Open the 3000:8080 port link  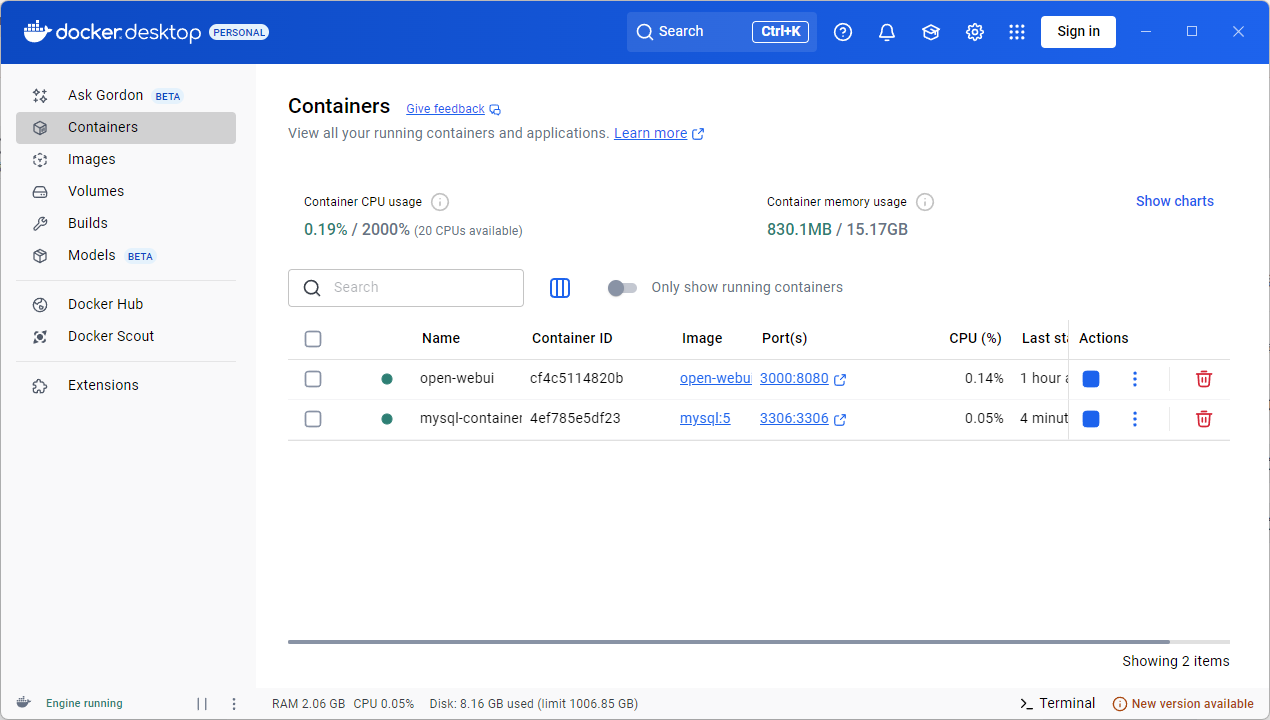pyautogui.click(x=794, y=379)
